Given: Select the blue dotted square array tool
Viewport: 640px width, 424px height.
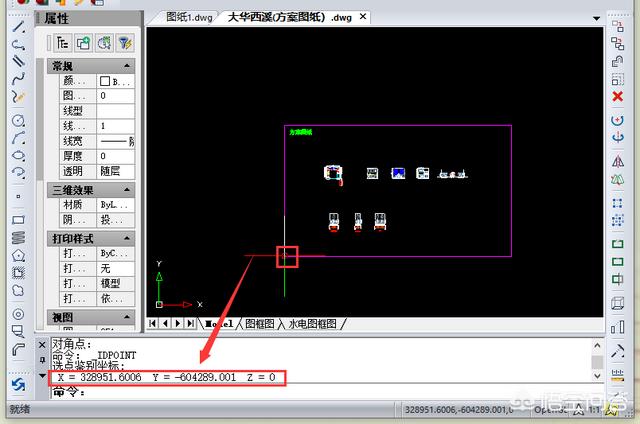Looking at the screenshot, I should pyautogui.click(x=617, y=202).
